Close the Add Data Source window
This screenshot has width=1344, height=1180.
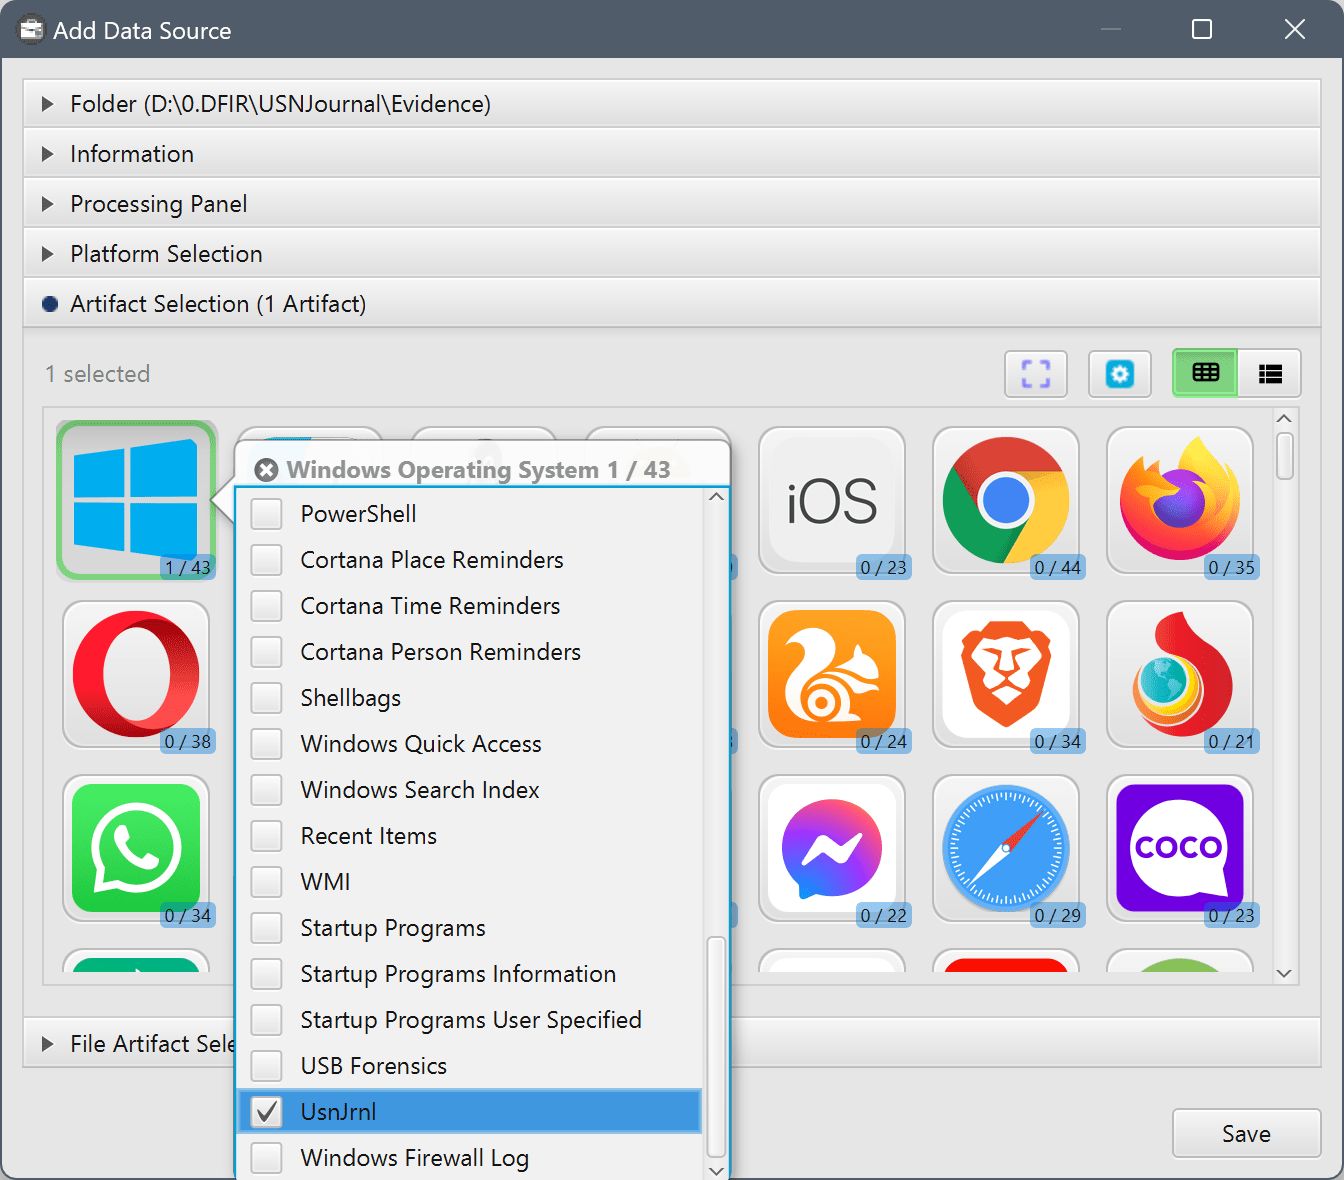[x=1295, y=30]
